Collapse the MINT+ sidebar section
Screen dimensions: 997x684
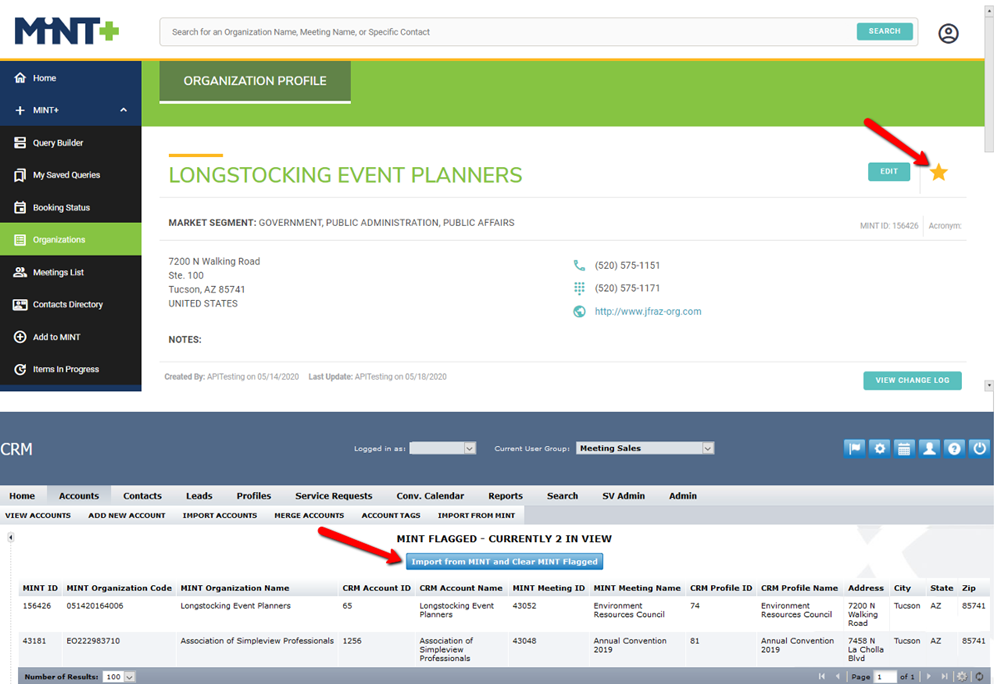pos(123,110)
